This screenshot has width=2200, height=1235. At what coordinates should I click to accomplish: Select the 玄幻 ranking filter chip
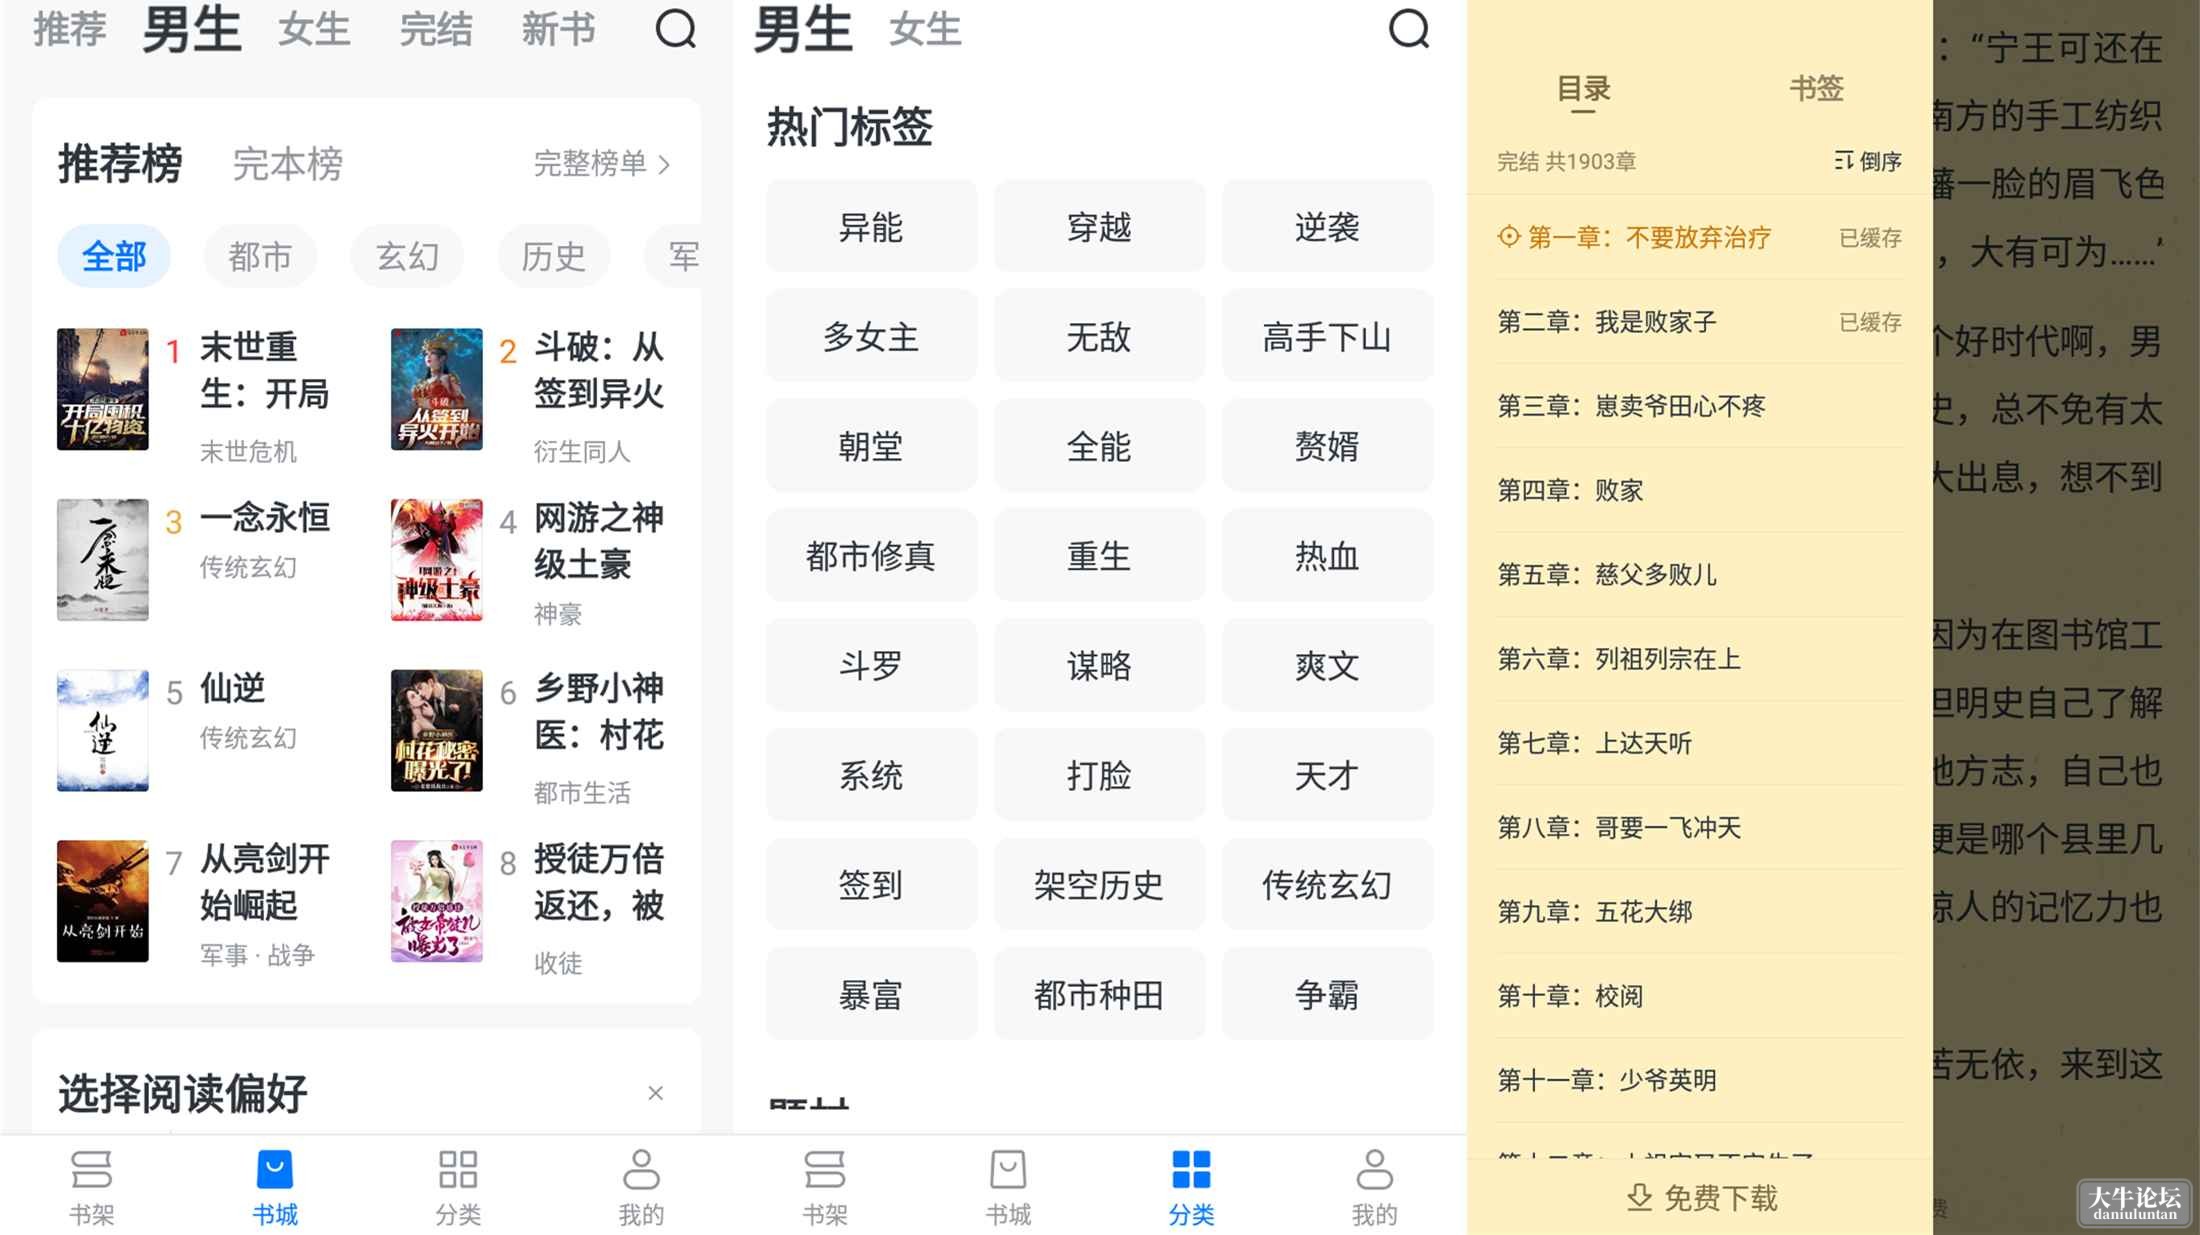407,257
